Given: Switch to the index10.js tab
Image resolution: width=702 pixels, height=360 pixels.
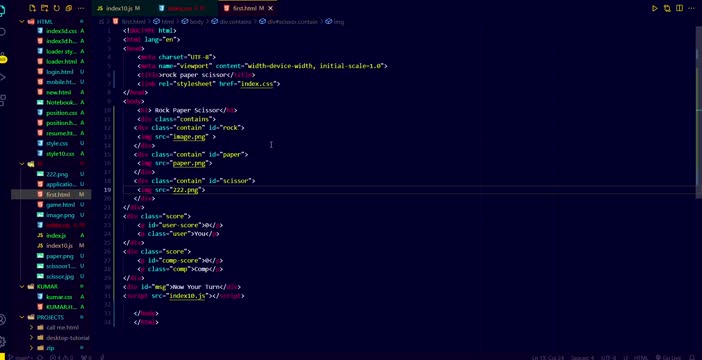Looking at the screenshot, I should pyautogui.click(x=119, y=8).
